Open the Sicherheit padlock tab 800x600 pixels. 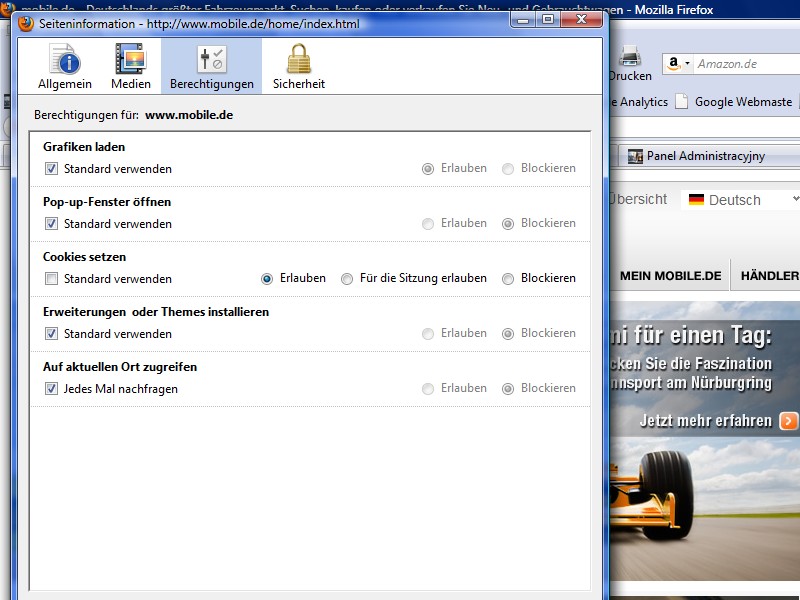pyautogui.click(x=298, y=66)
